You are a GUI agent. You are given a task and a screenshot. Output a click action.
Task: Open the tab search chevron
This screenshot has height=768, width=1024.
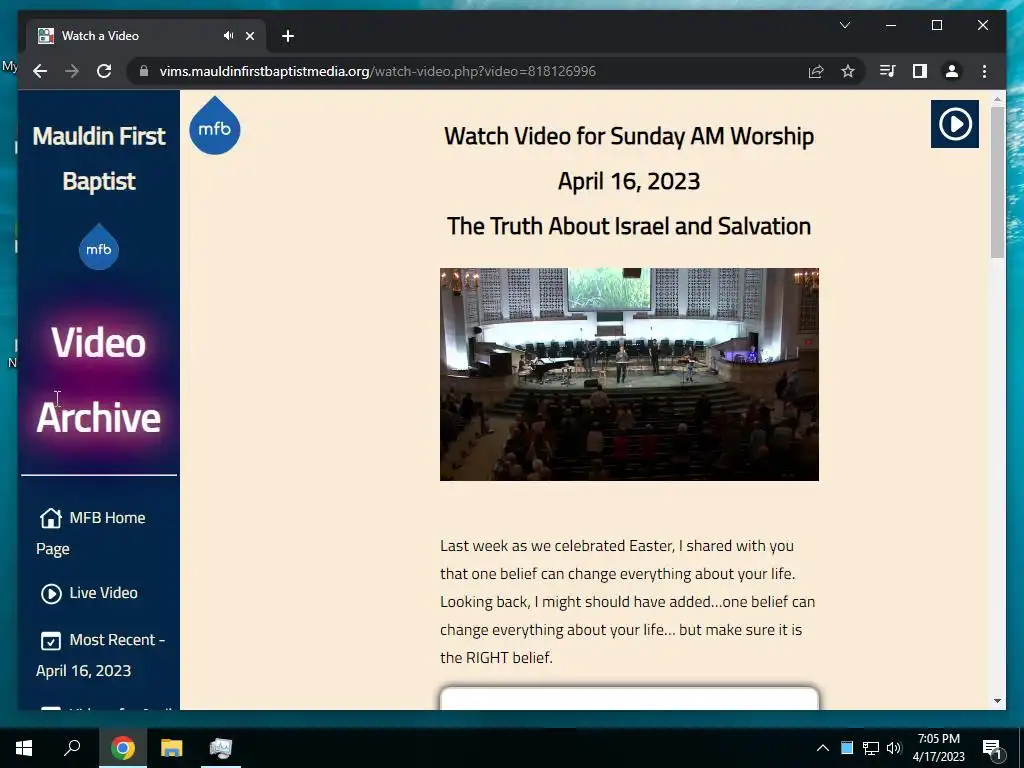[844, 25]
